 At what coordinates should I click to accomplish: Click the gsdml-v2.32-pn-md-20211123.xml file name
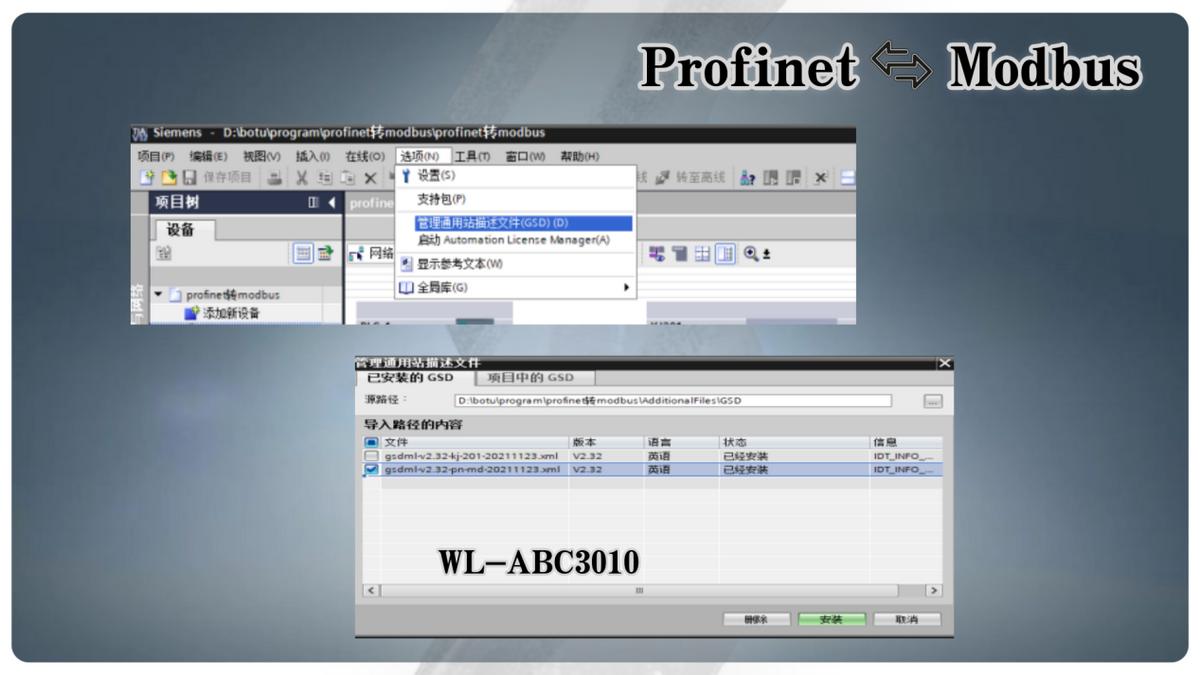click(472, 468)
